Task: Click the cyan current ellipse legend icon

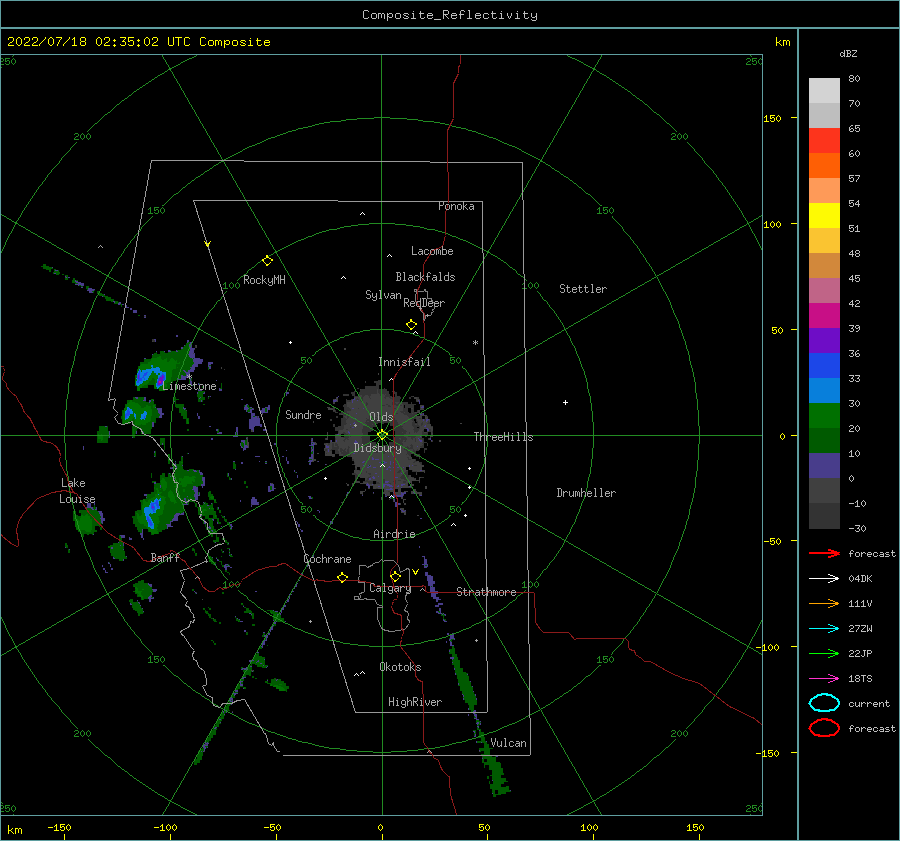Action: tap(824, 703)
